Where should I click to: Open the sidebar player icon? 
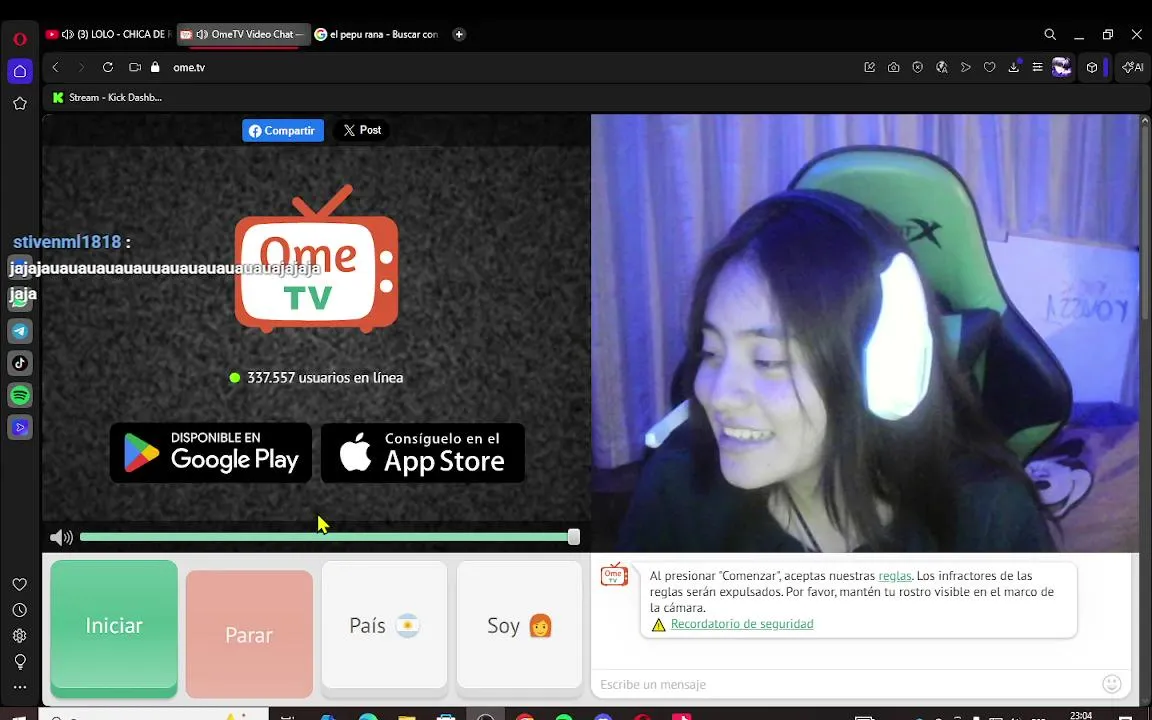coord(20,427)
